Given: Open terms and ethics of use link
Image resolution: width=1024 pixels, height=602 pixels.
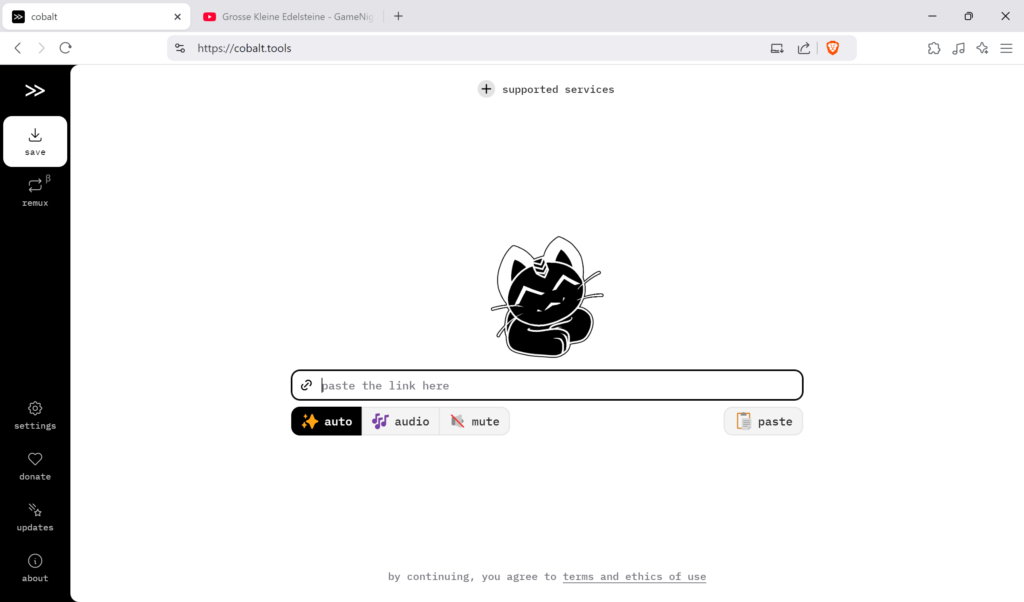Looking at the screenshot, I should 634,577.
